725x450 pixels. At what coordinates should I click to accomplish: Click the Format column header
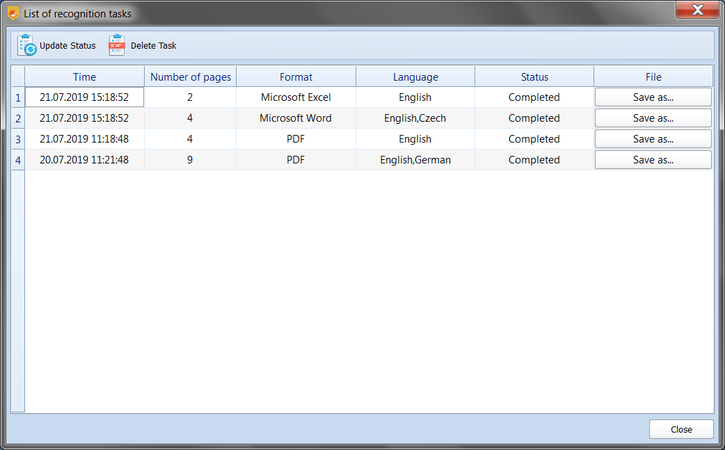295,76
